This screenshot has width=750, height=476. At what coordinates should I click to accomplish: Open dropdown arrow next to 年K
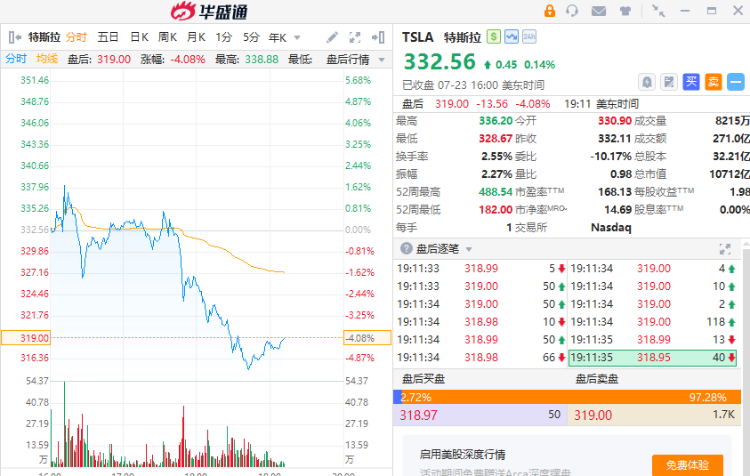(297, 38)
